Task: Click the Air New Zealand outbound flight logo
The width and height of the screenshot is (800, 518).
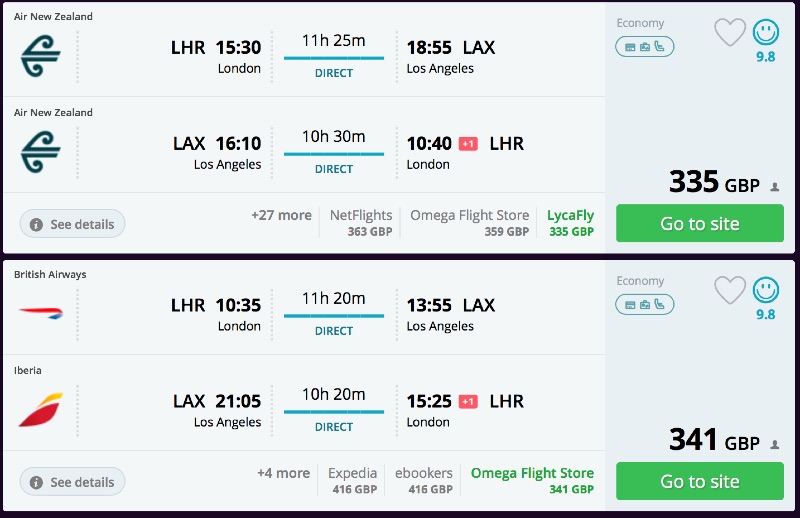Action: pos(40,57)
